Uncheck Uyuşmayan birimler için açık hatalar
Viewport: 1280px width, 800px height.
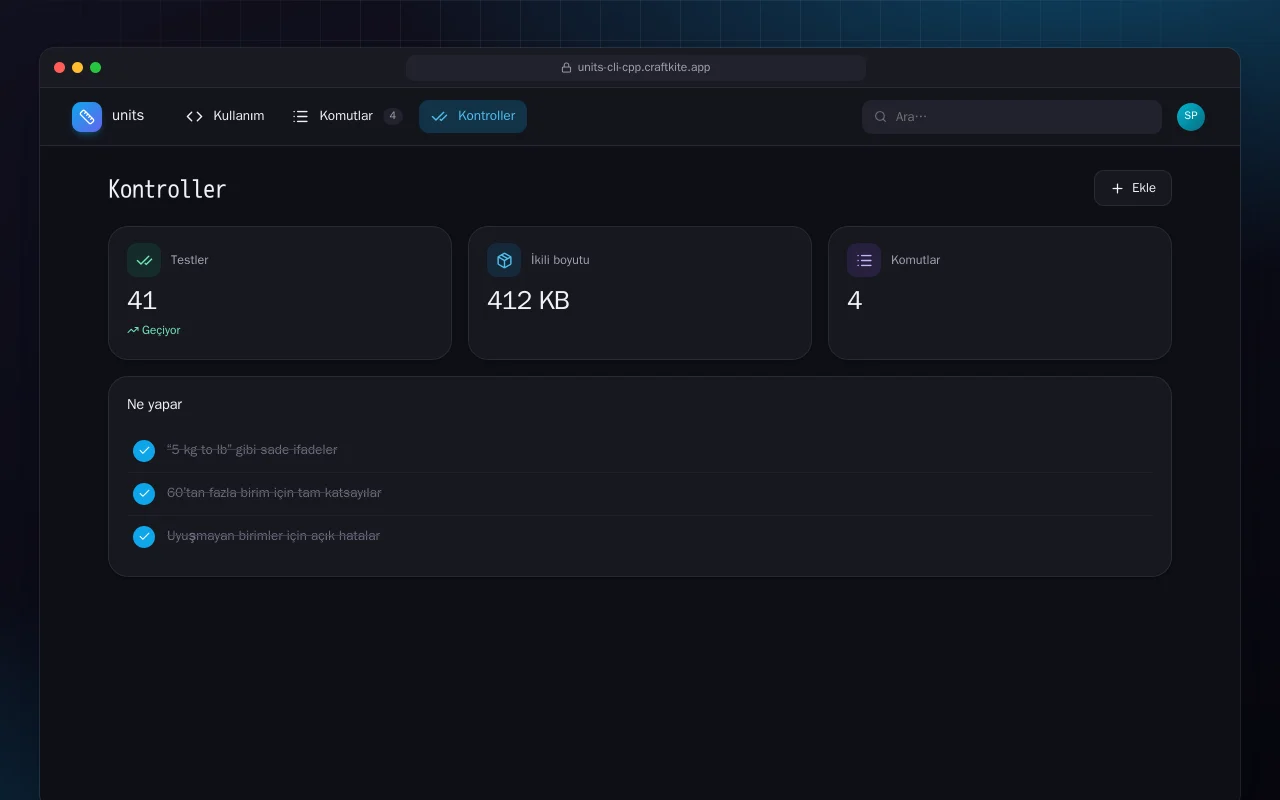pos(144,537)
